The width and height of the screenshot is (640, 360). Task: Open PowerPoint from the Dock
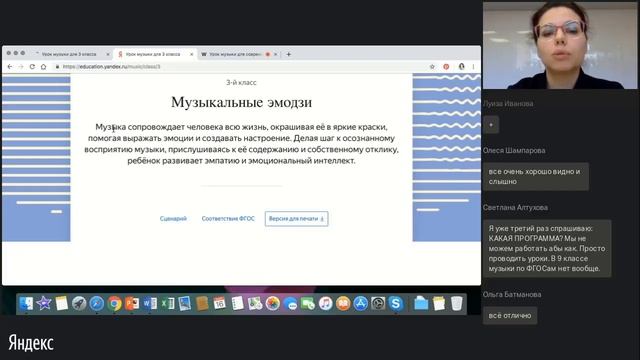click(x=132, y=304)
